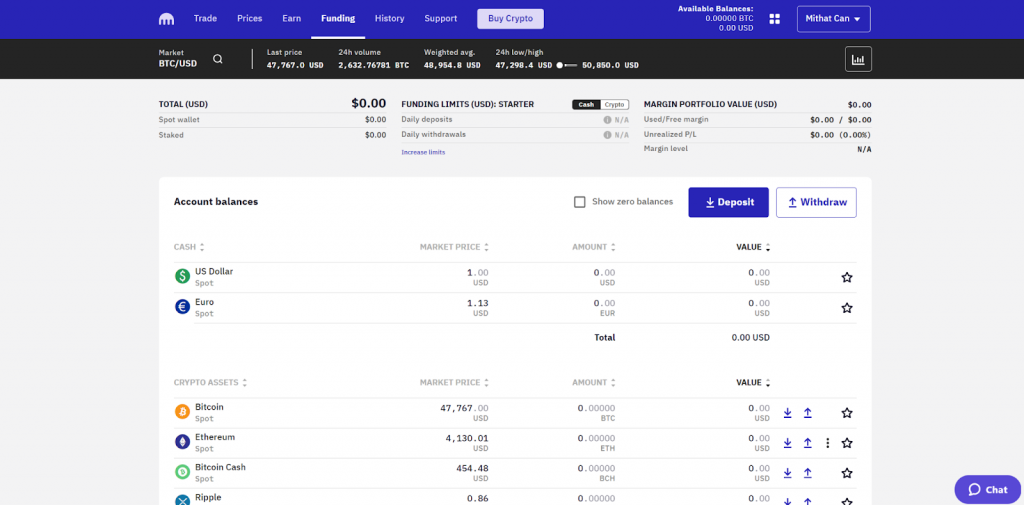The height and width of the screenshot is (505, 1024).
Task: Sort cash table by VALUE
Action: tap(753, 247)
